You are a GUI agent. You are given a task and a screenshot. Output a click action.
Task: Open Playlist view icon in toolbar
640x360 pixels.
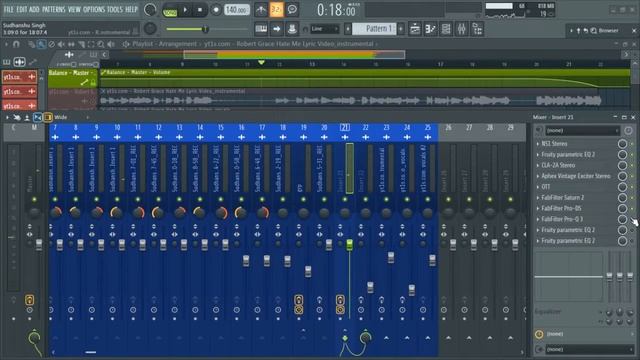pyautogui.click(x=415, y=29)
